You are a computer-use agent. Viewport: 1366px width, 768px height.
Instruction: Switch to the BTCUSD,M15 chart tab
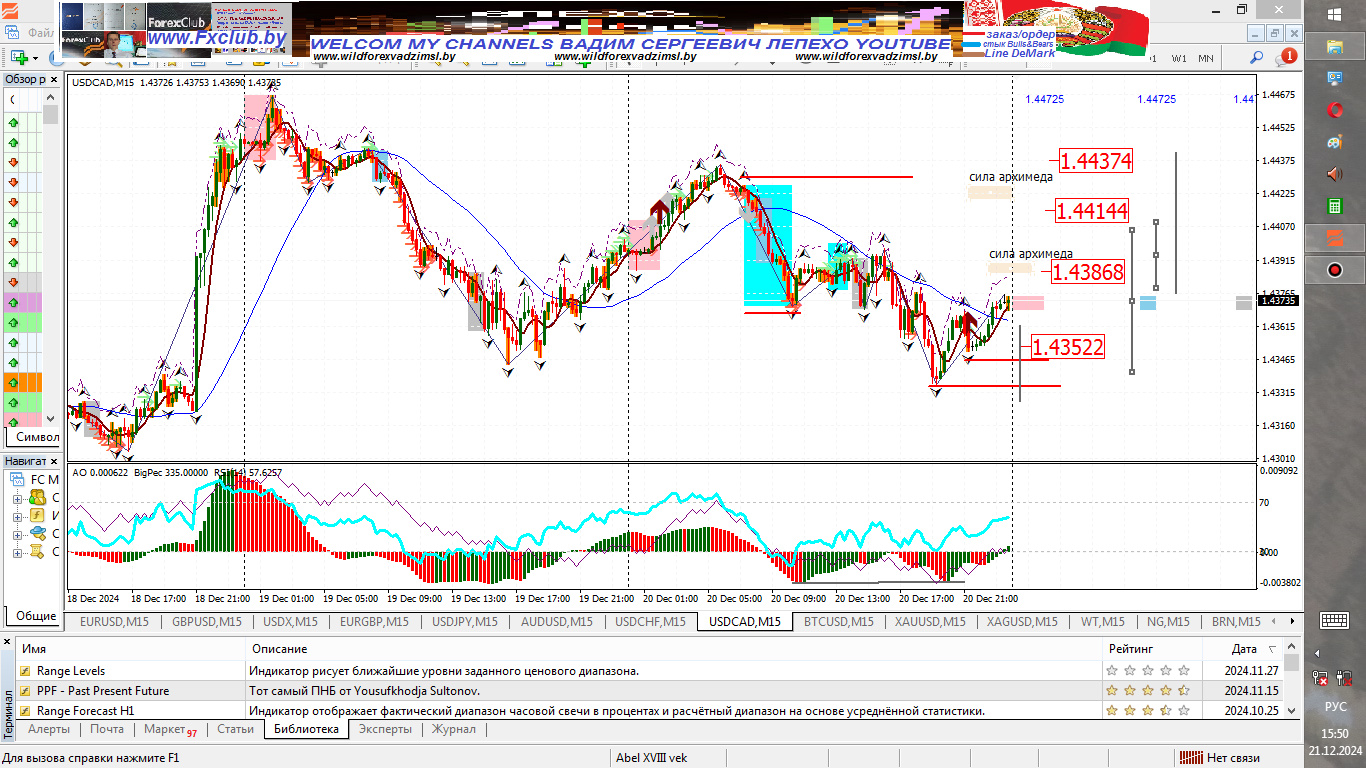(839, 621)
